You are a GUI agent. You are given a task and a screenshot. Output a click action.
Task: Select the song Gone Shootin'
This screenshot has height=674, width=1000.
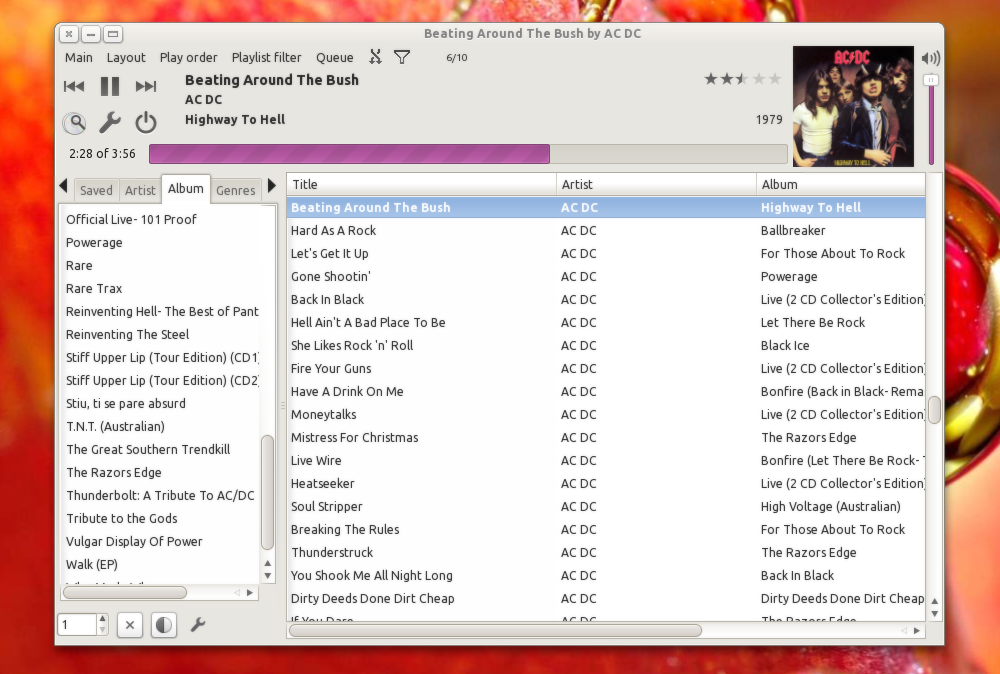pyautogui.click(x=606, y=276)
